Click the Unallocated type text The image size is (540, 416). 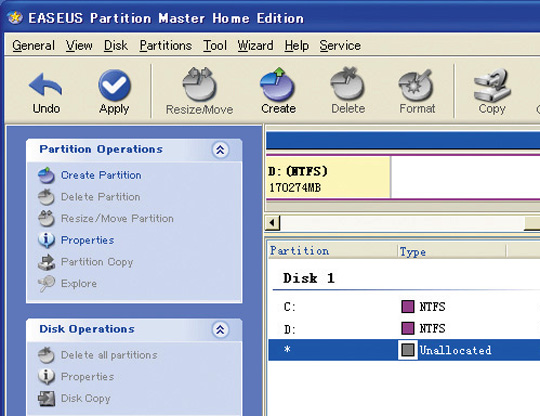tap(455, 350)
